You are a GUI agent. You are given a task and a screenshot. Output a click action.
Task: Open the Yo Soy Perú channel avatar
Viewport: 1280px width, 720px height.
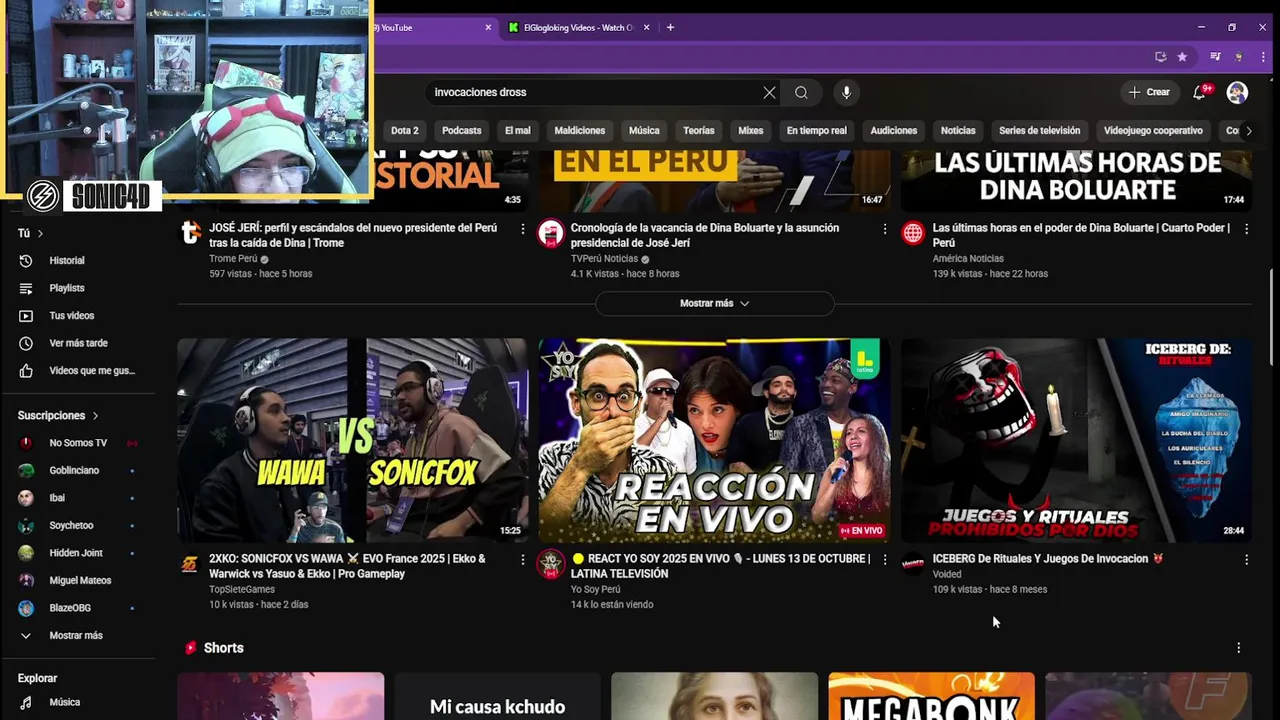(551, 564)
